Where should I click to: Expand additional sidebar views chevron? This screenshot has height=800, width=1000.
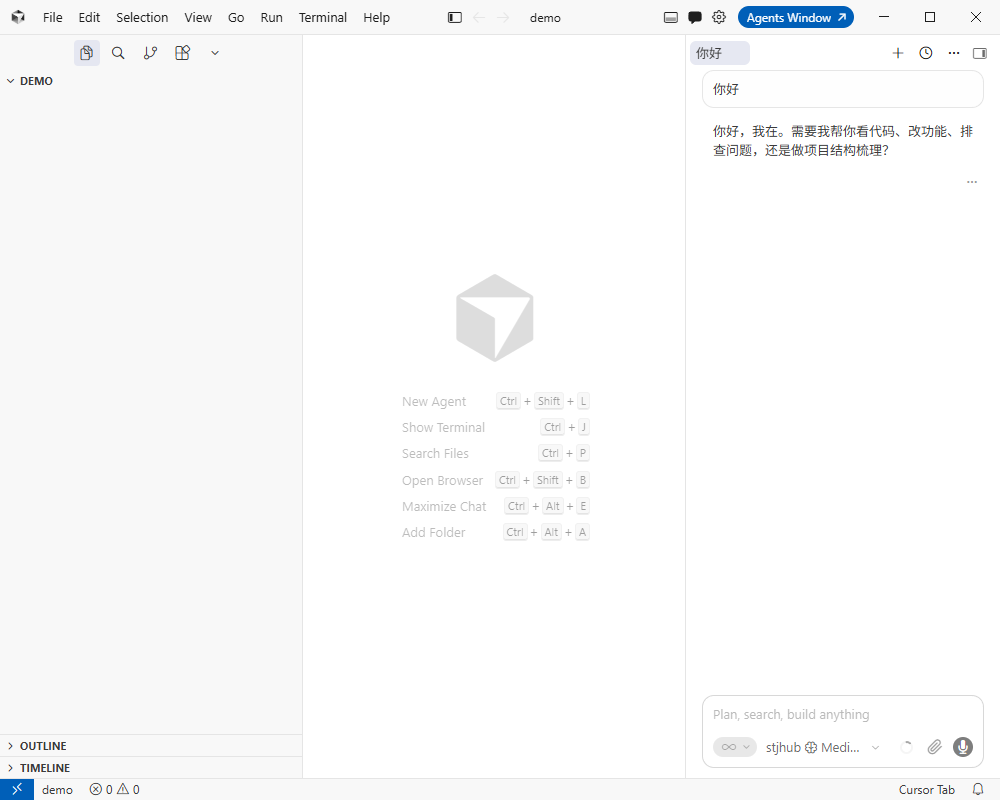click(x=215, y=53)
